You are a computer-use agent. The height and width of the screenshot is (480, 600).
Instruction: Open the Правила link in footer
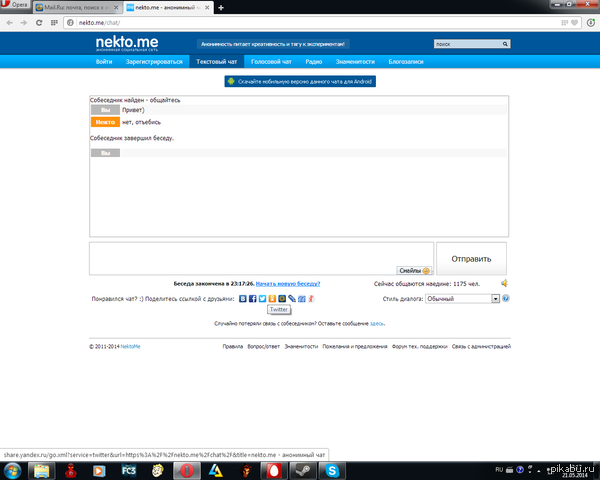(232, 346)
